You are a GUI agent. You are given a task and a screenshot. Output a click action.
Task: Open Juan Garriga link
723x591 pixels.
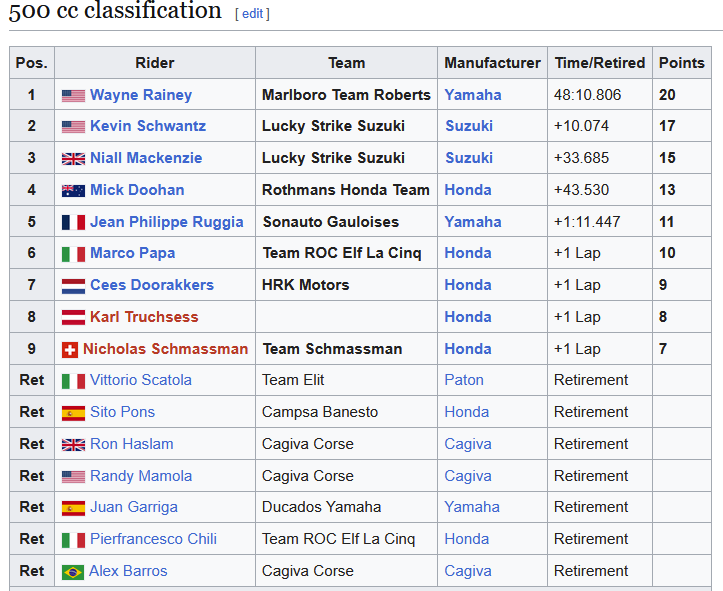click(x=134, y=507)
